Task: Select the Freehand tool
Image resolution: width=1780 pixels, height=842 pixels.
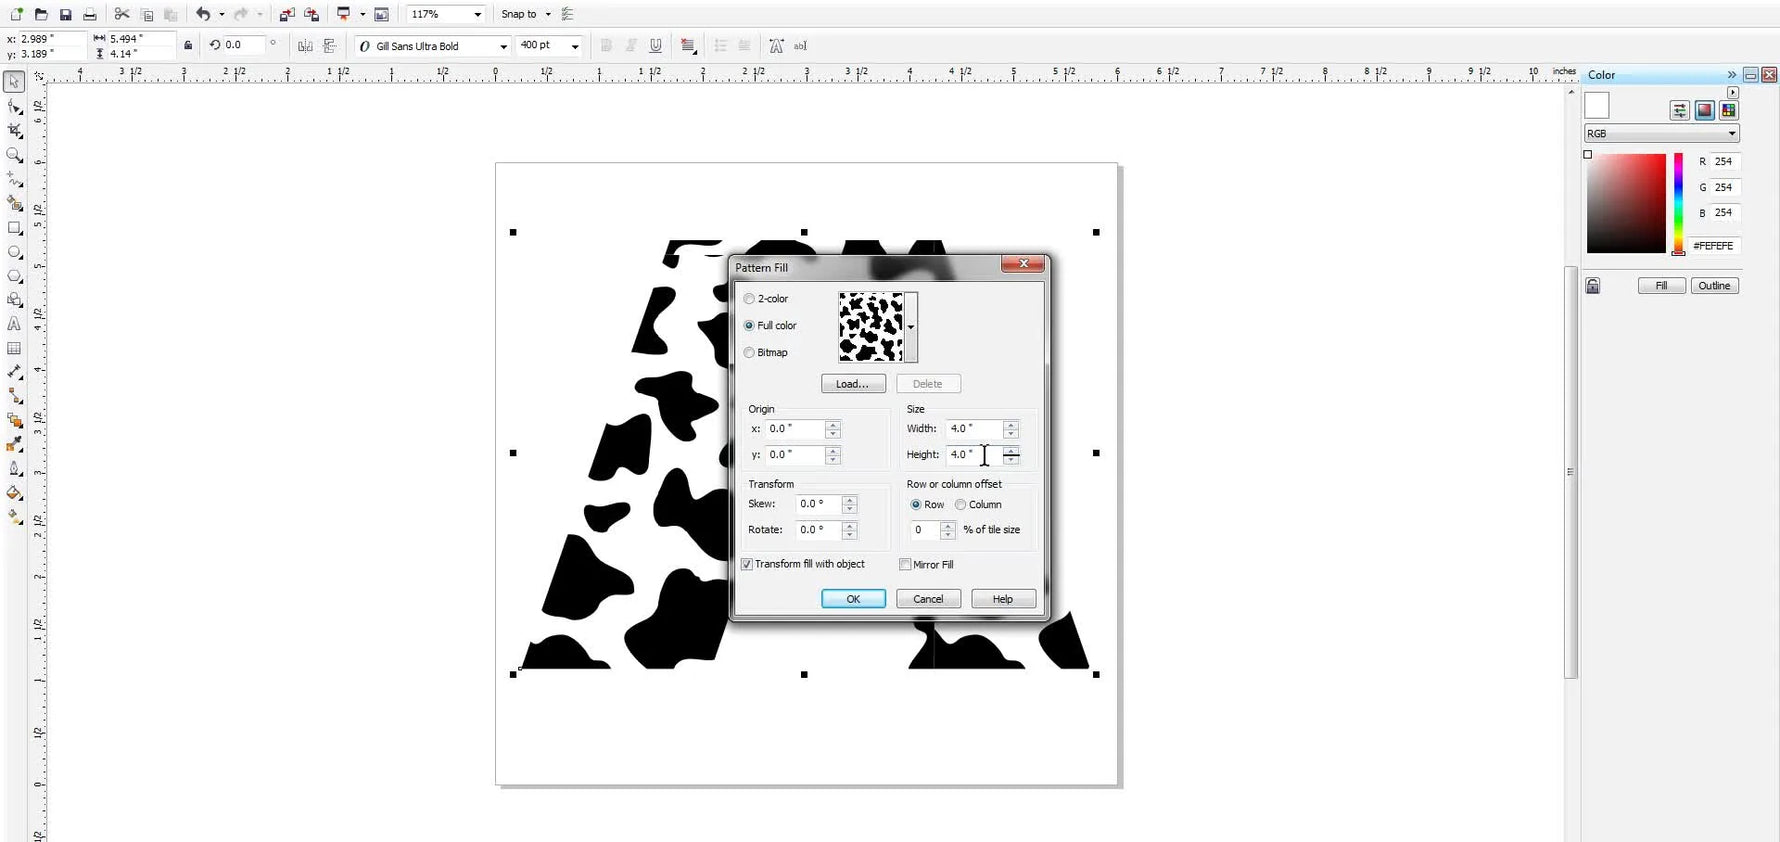Action: pyautogui.click(x=14, y=179)
